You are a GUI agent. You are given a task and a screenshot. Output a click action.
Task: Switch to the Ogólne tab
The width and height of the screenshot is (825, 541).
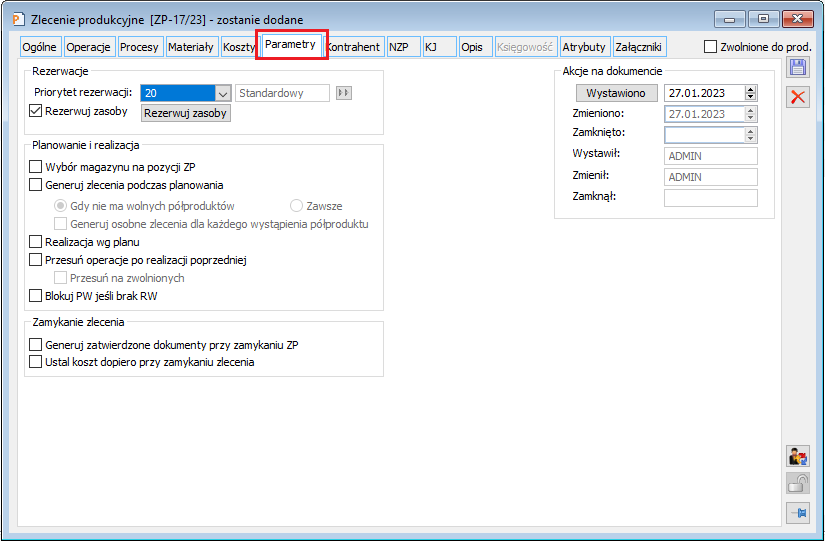[39, 47]
